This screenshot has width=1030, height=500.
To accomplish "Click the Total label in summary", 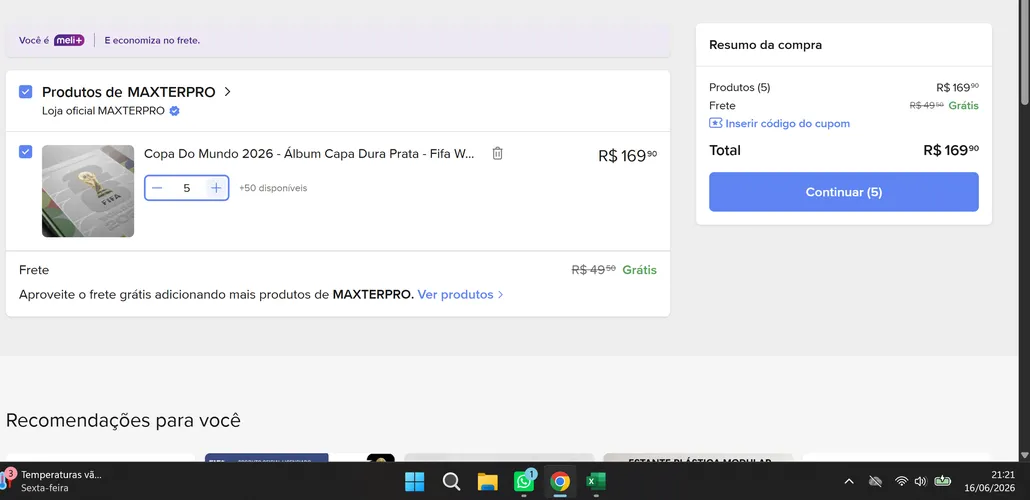I will pos(725,150).
